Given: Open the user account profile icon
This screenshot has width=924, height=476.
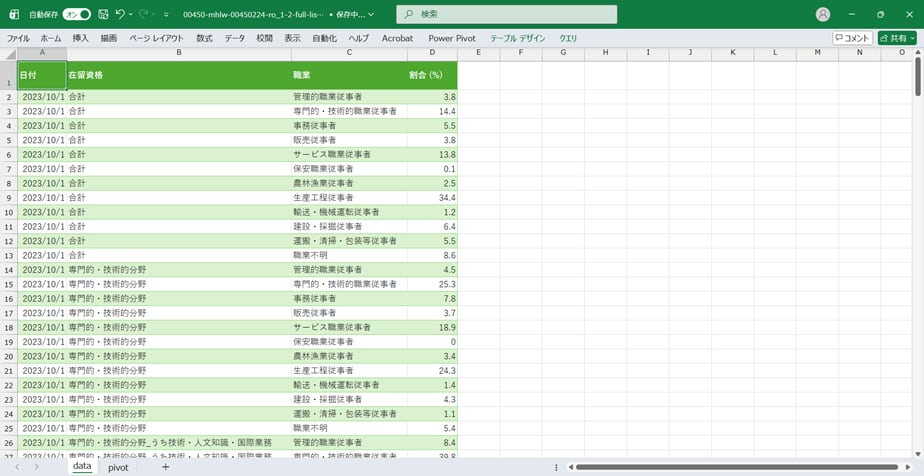Looking at the screenshot, I should click(x=823, y=15).
